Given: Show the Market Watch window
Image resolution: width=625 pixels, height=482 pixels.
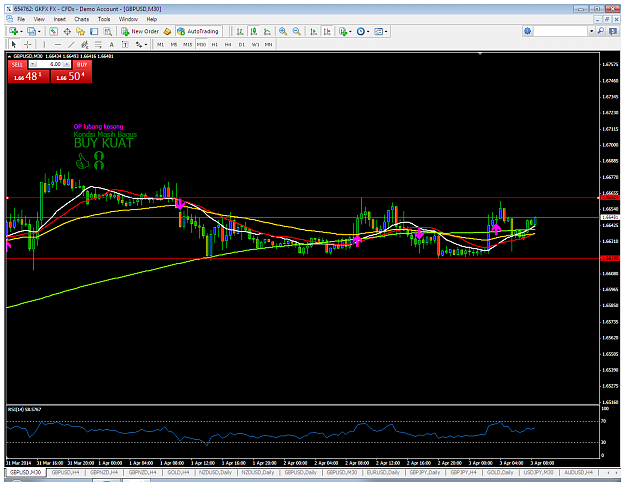Looking at the screenshot, I should [x=53, y=31].
